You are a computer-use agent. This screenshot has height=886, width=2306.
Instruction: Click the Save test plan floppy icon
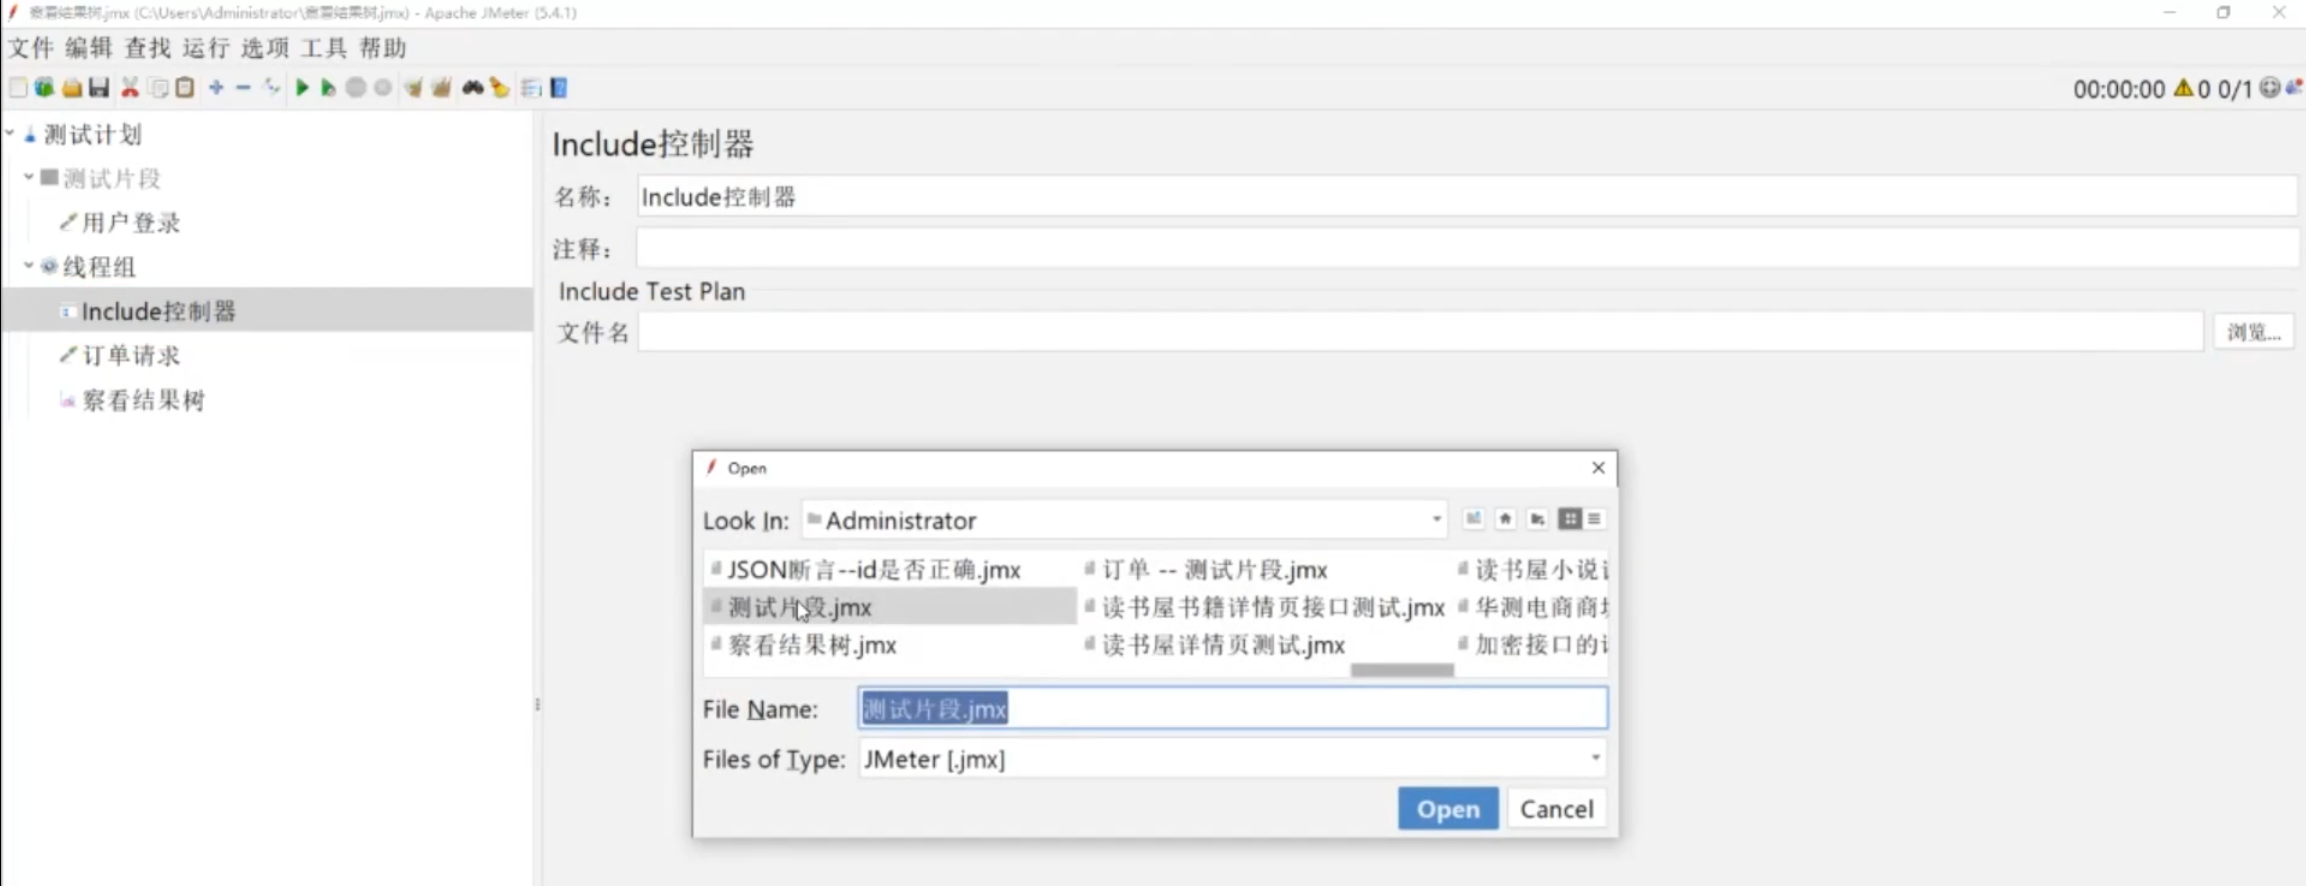coord(99,88)
